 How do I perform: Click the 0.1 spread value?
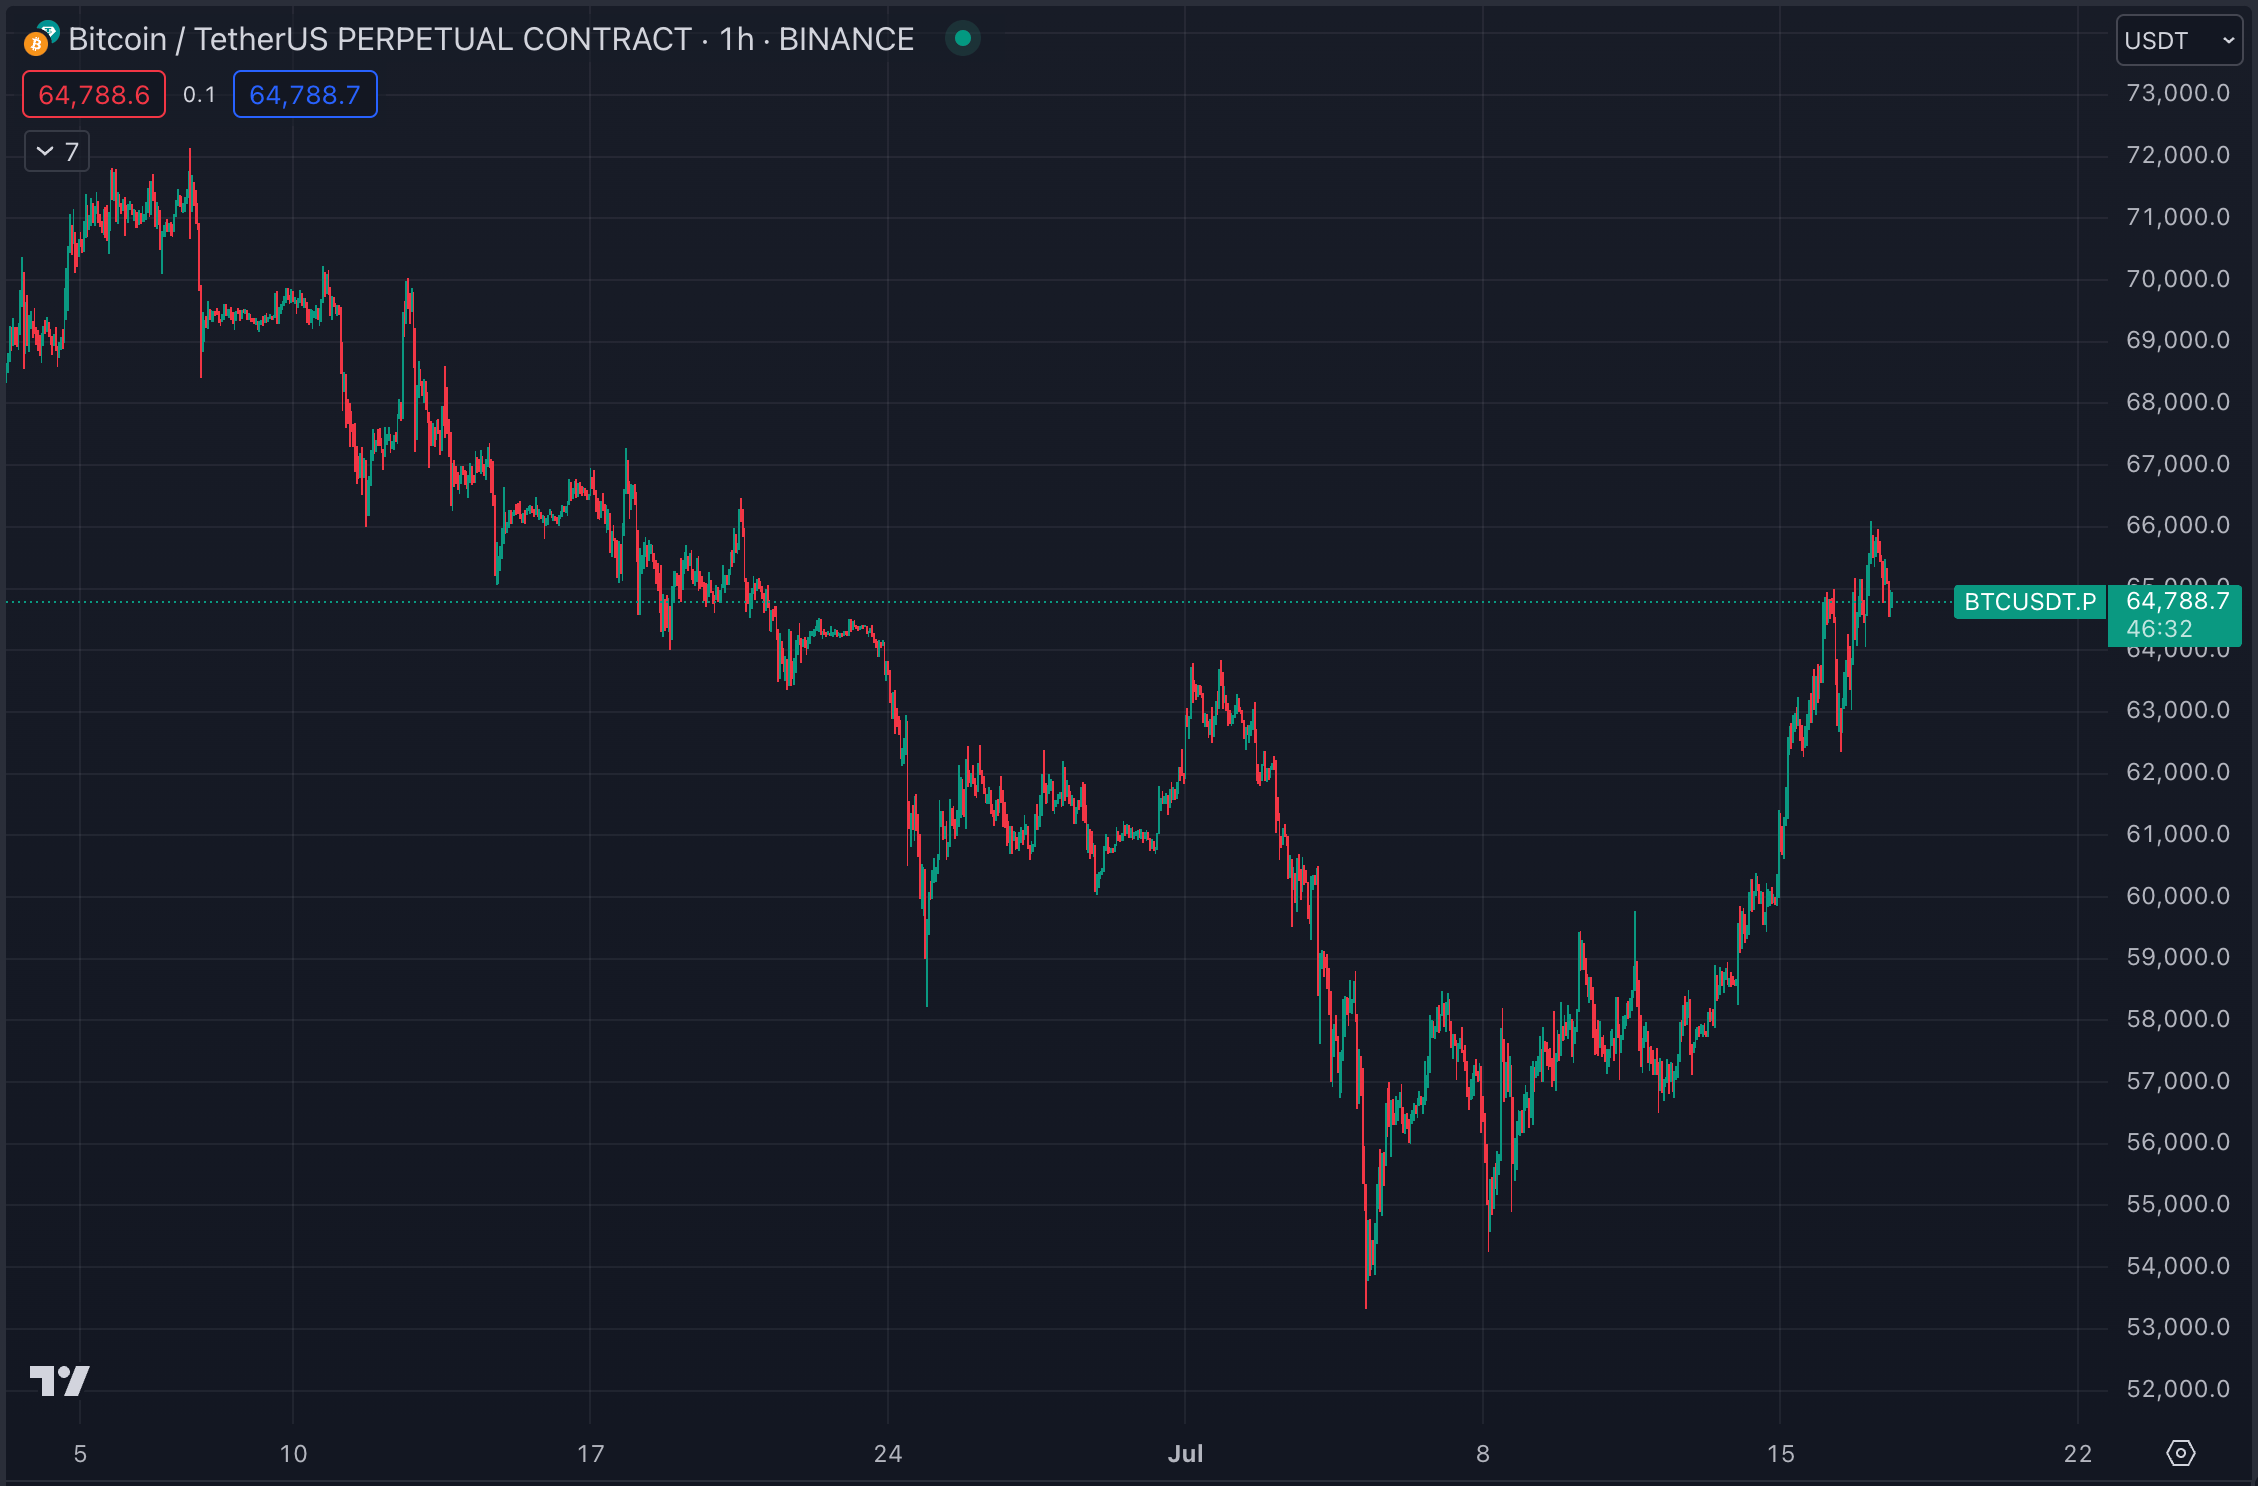click(x=199, y=95)
